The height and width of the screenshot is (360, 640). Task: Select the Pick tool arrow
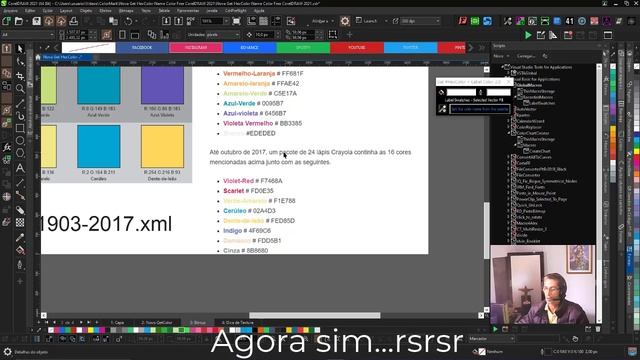coord(20,49)
